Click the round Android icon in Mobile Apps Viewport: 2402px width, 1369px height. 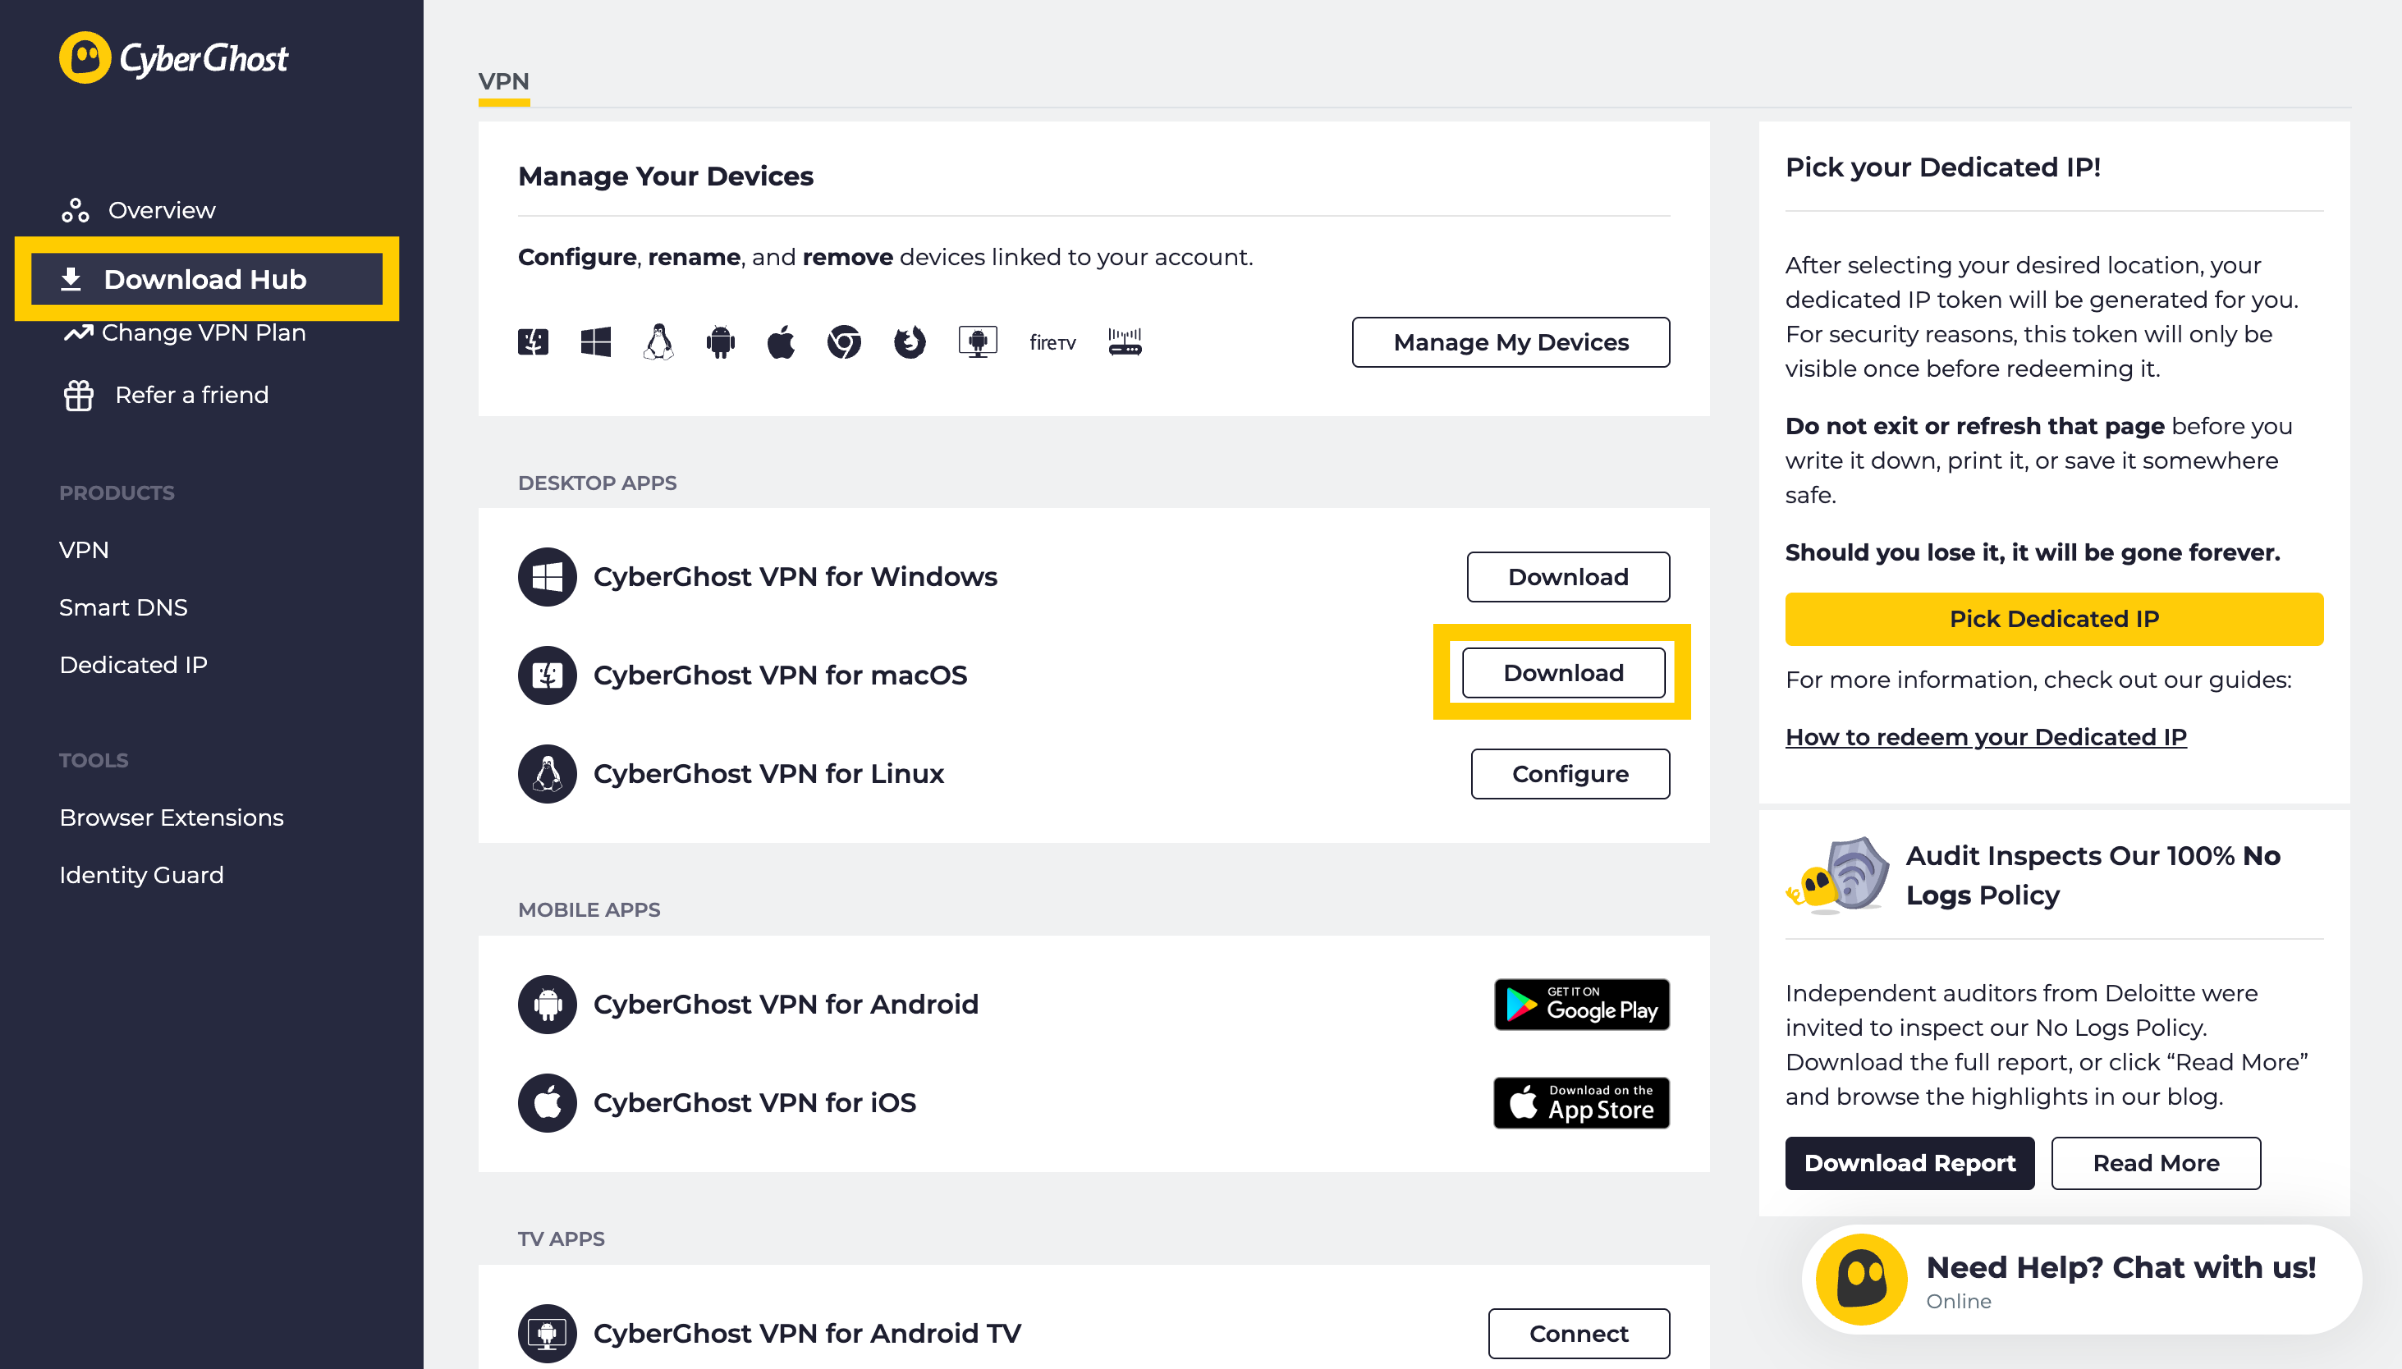coord(547,1004)
